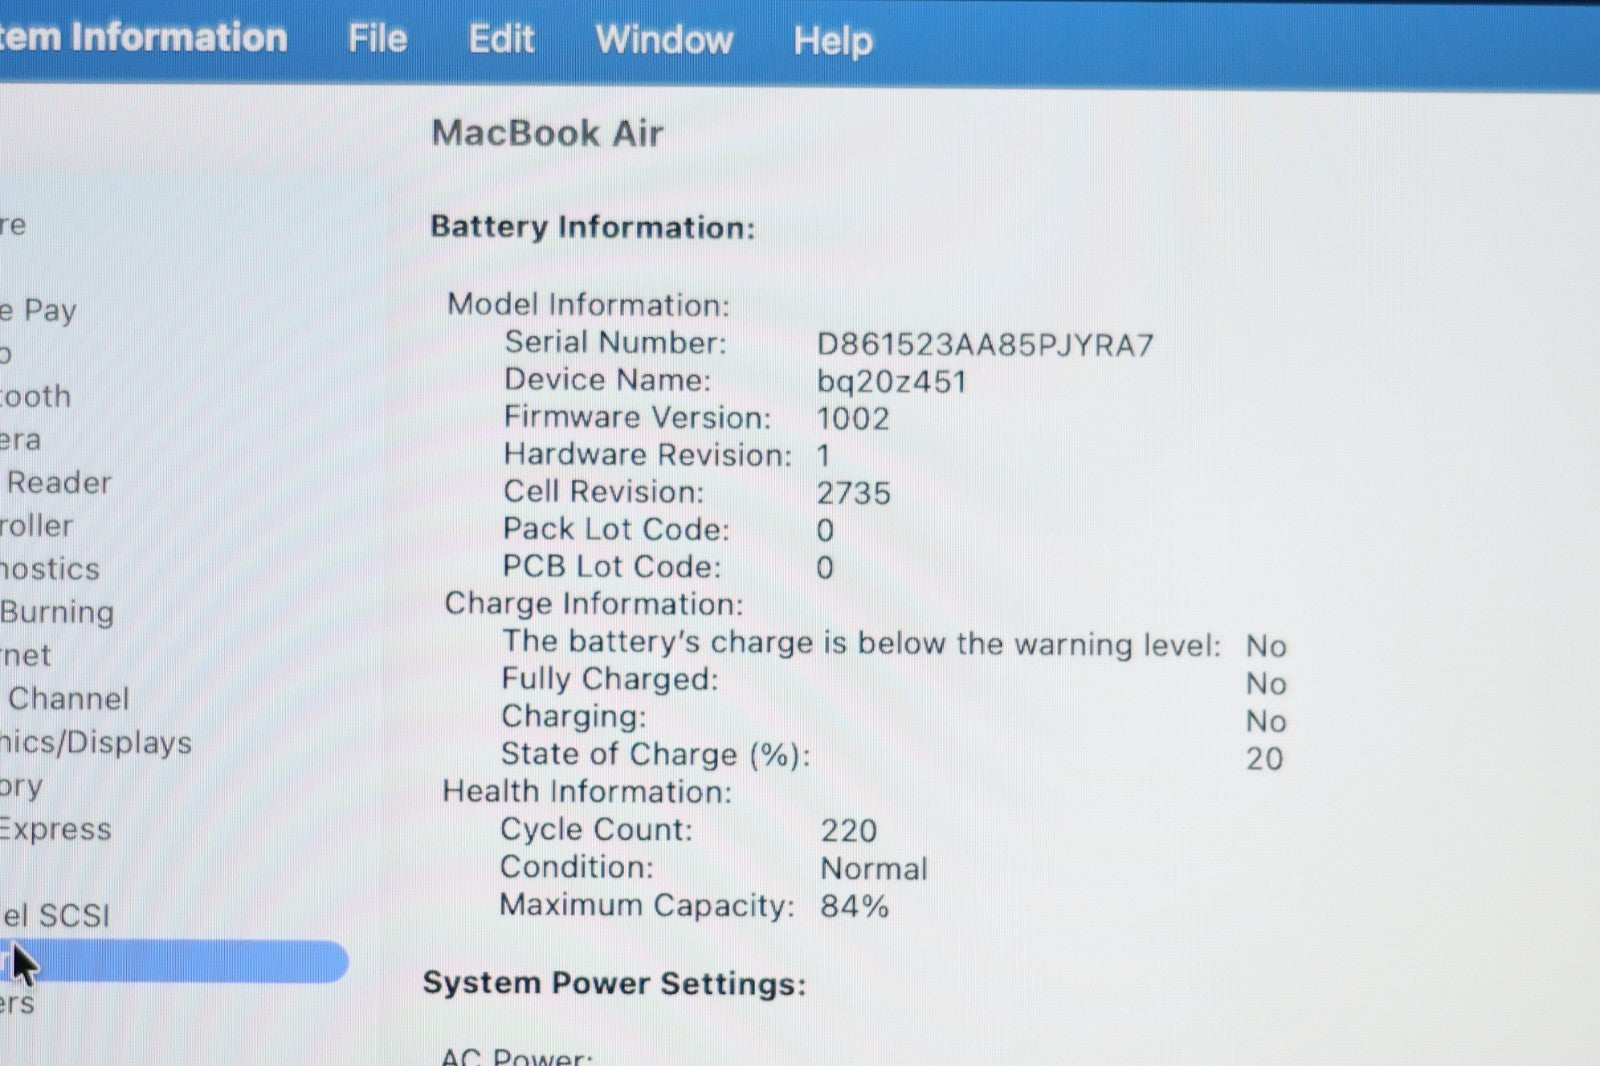Image resolution: width=1600 pixels, height=1066 pixels.
Task: Select Parallel SCSI in the sidebar
Action: [55, 915]
